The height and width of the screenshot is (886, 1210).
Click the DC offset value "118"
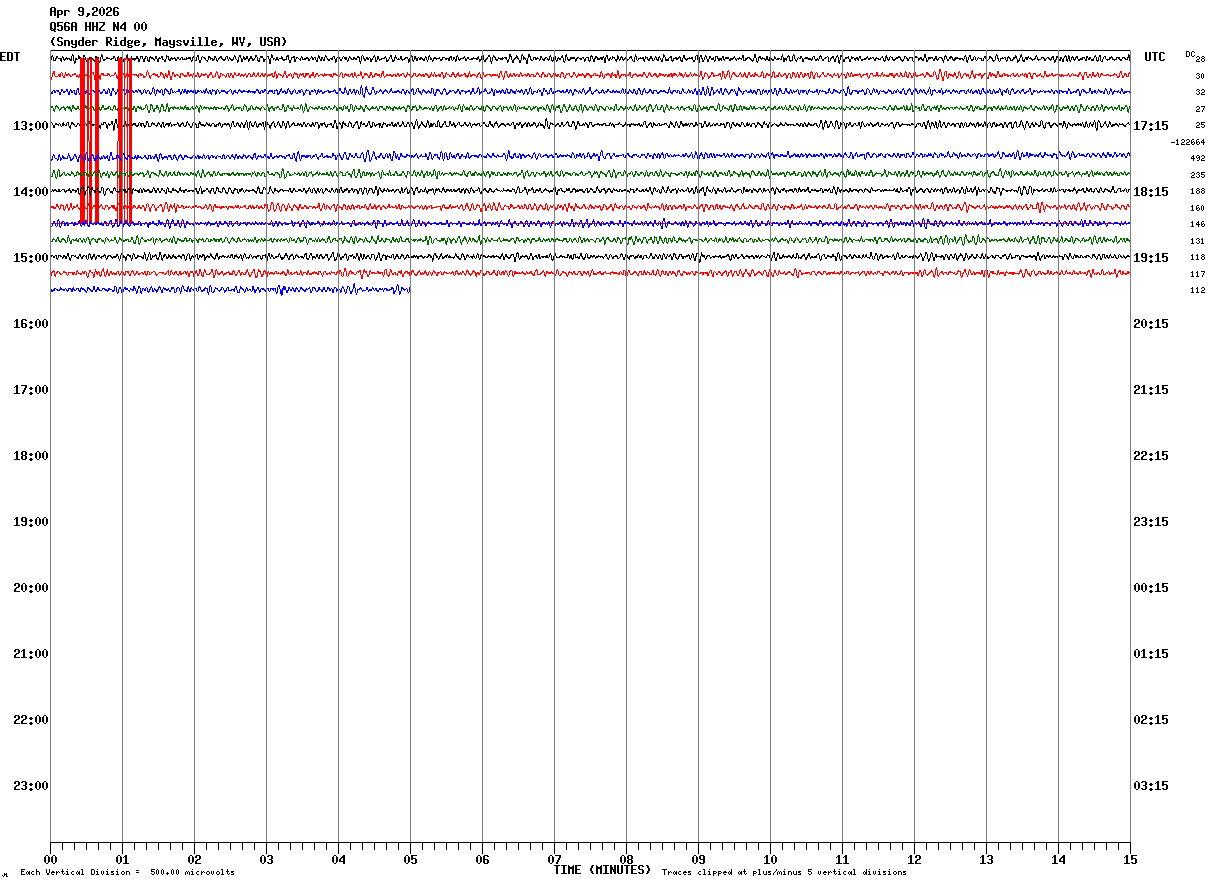tap(1198, 257)
